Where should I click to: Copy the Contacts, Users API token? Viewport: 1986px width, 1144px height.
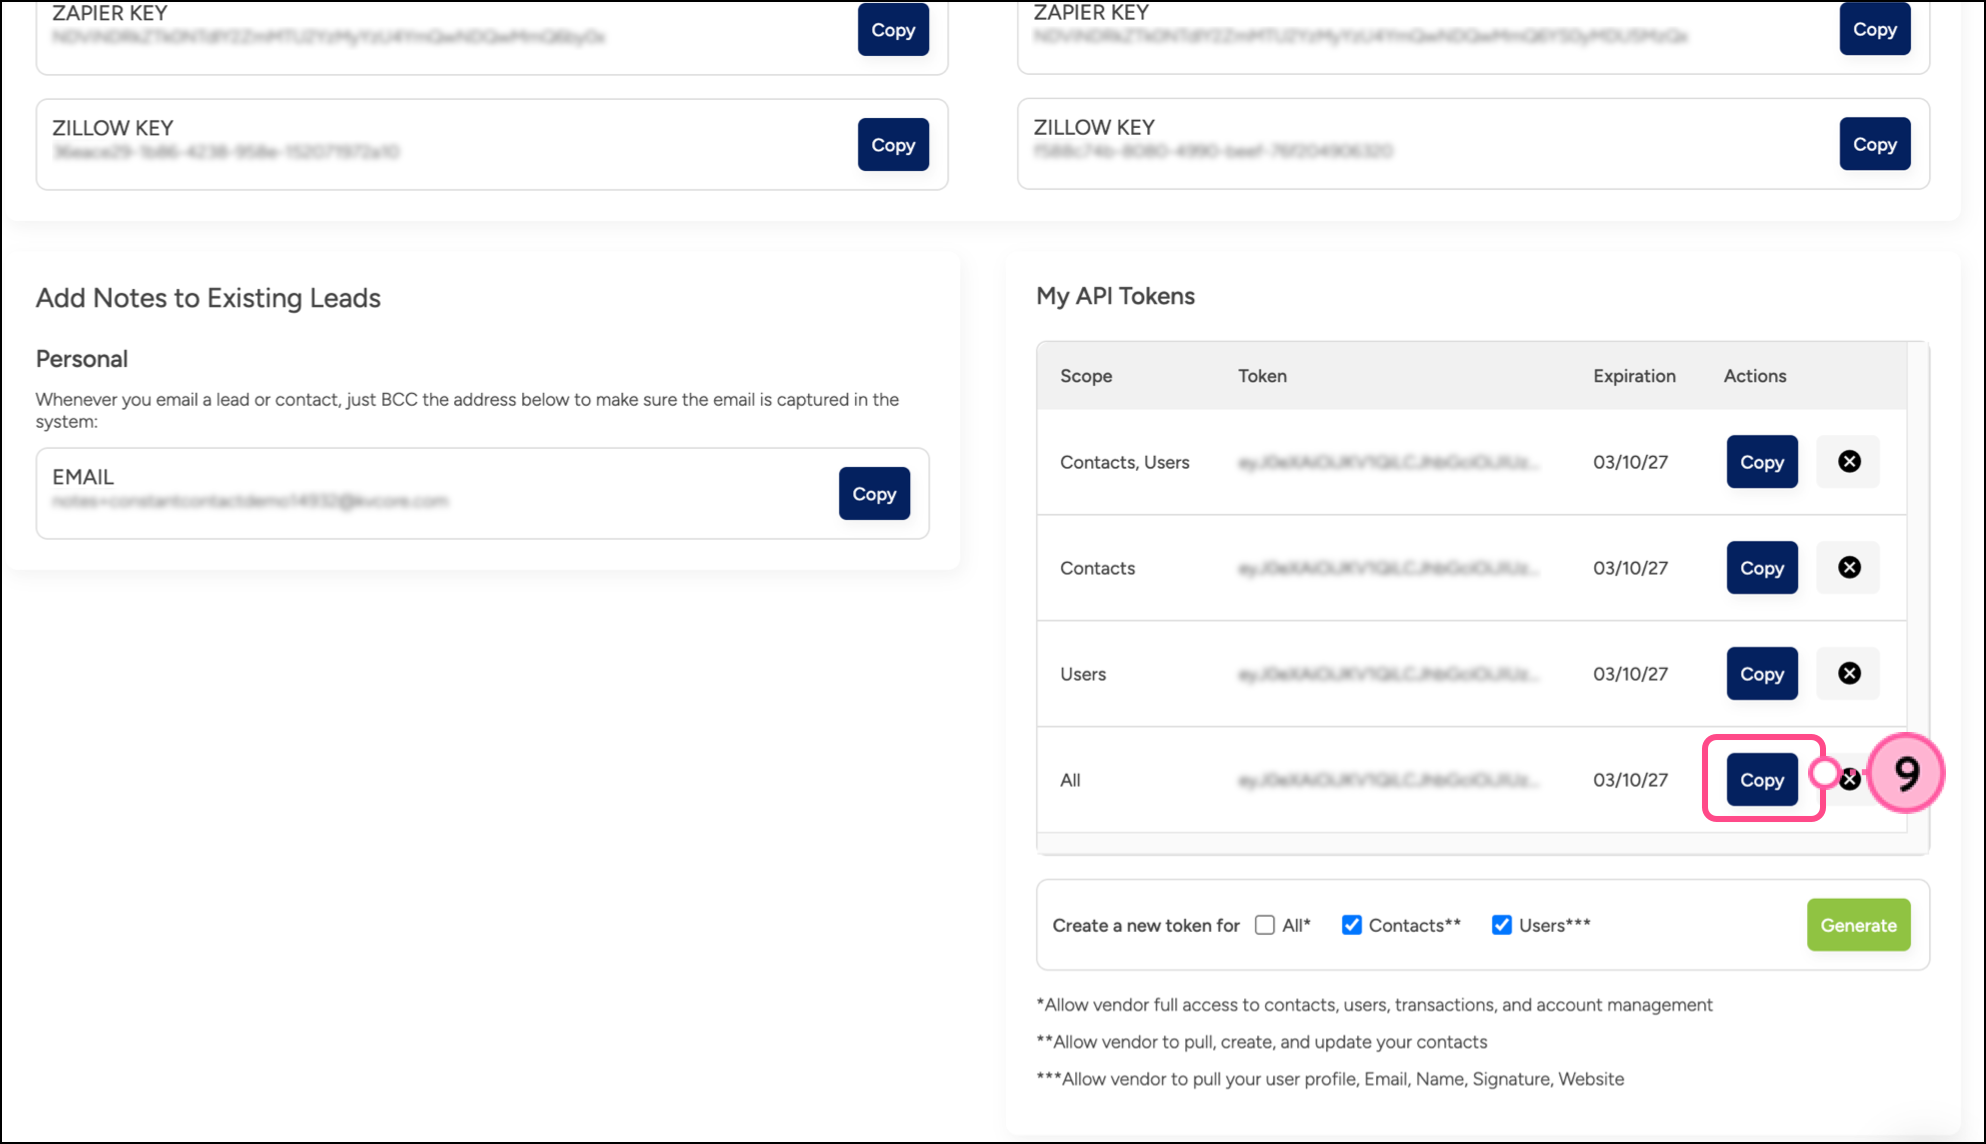click(x=1761, y=462)
